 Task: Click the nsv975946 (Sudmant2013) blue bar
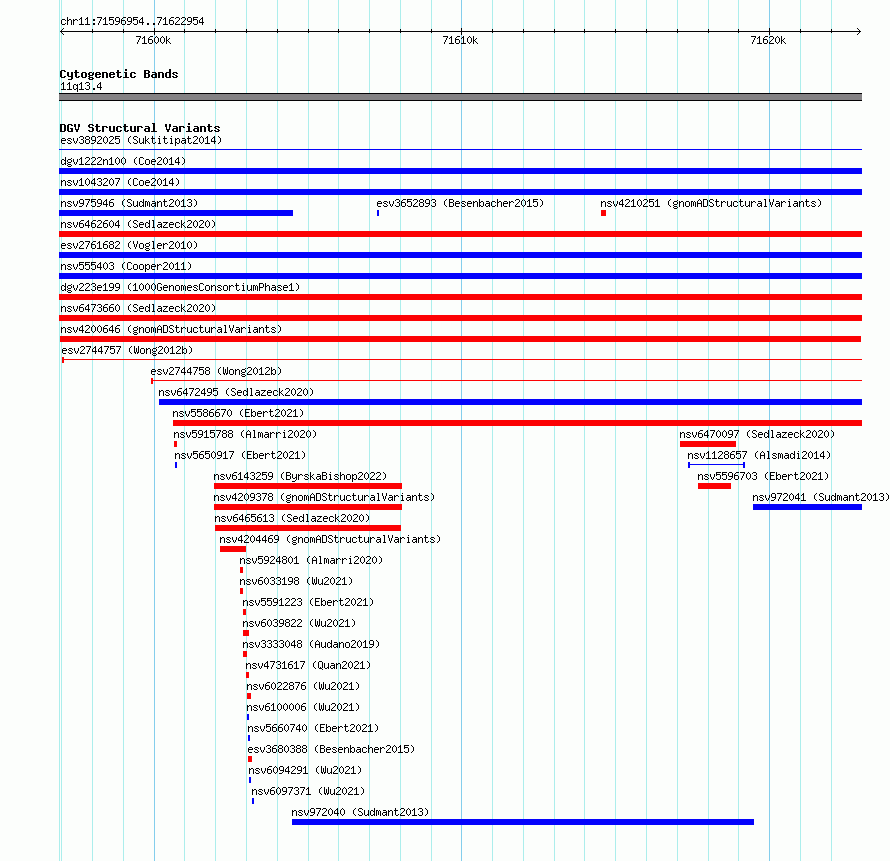click(176, 213)
